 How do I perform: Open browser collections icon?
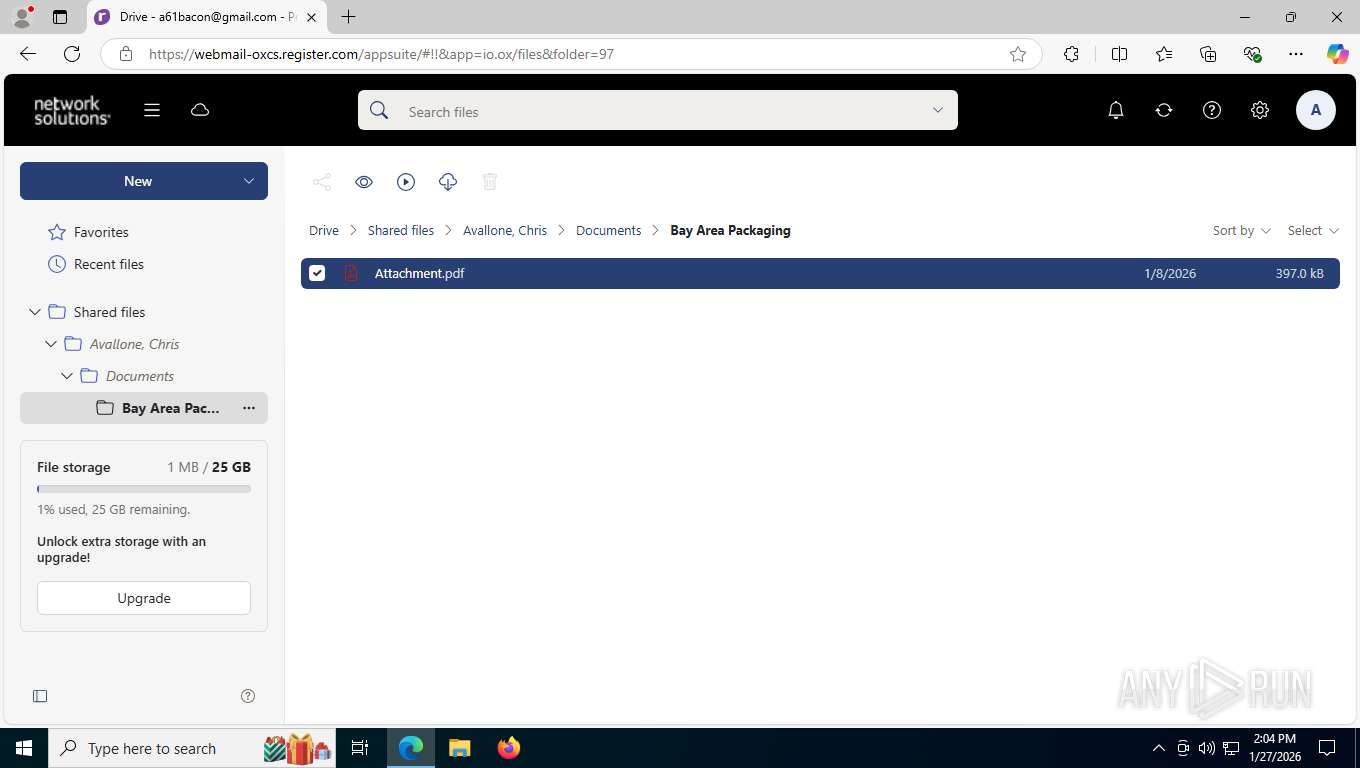point(1208,54)
